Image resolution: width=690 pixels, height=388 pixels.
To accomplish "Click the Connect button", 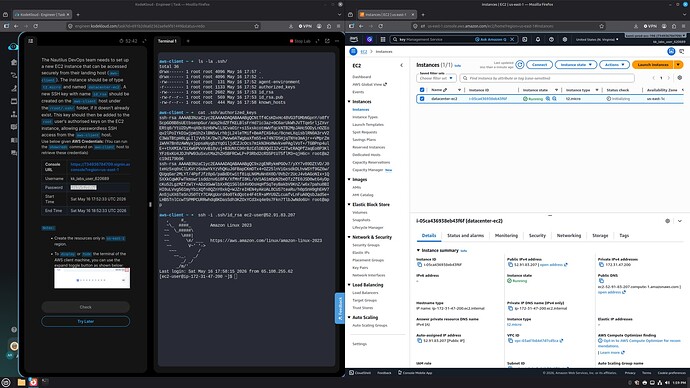I will [540, 65].
